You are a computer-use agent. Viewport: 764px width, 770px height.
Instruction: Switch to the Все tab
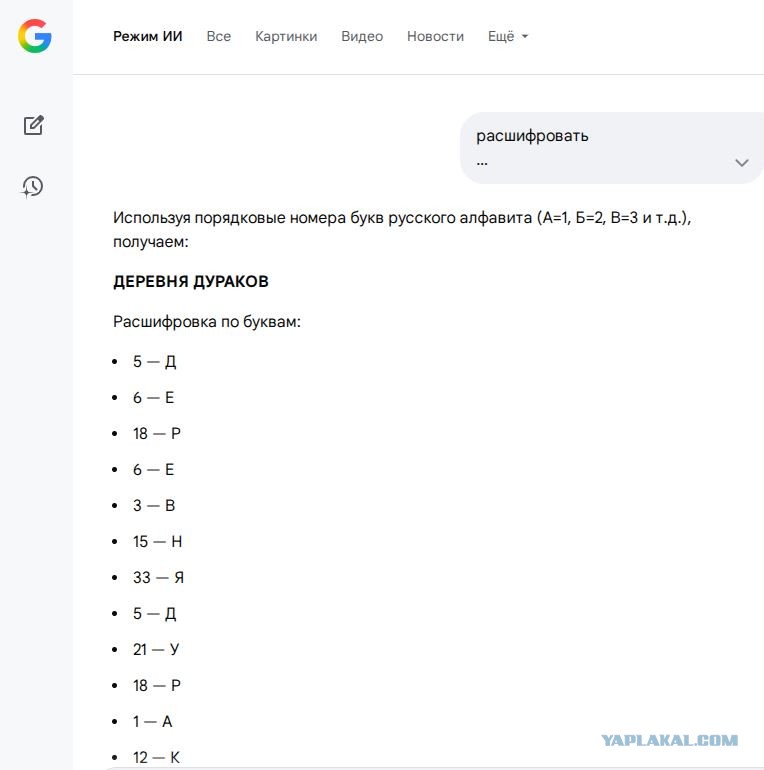pos(218,36)
